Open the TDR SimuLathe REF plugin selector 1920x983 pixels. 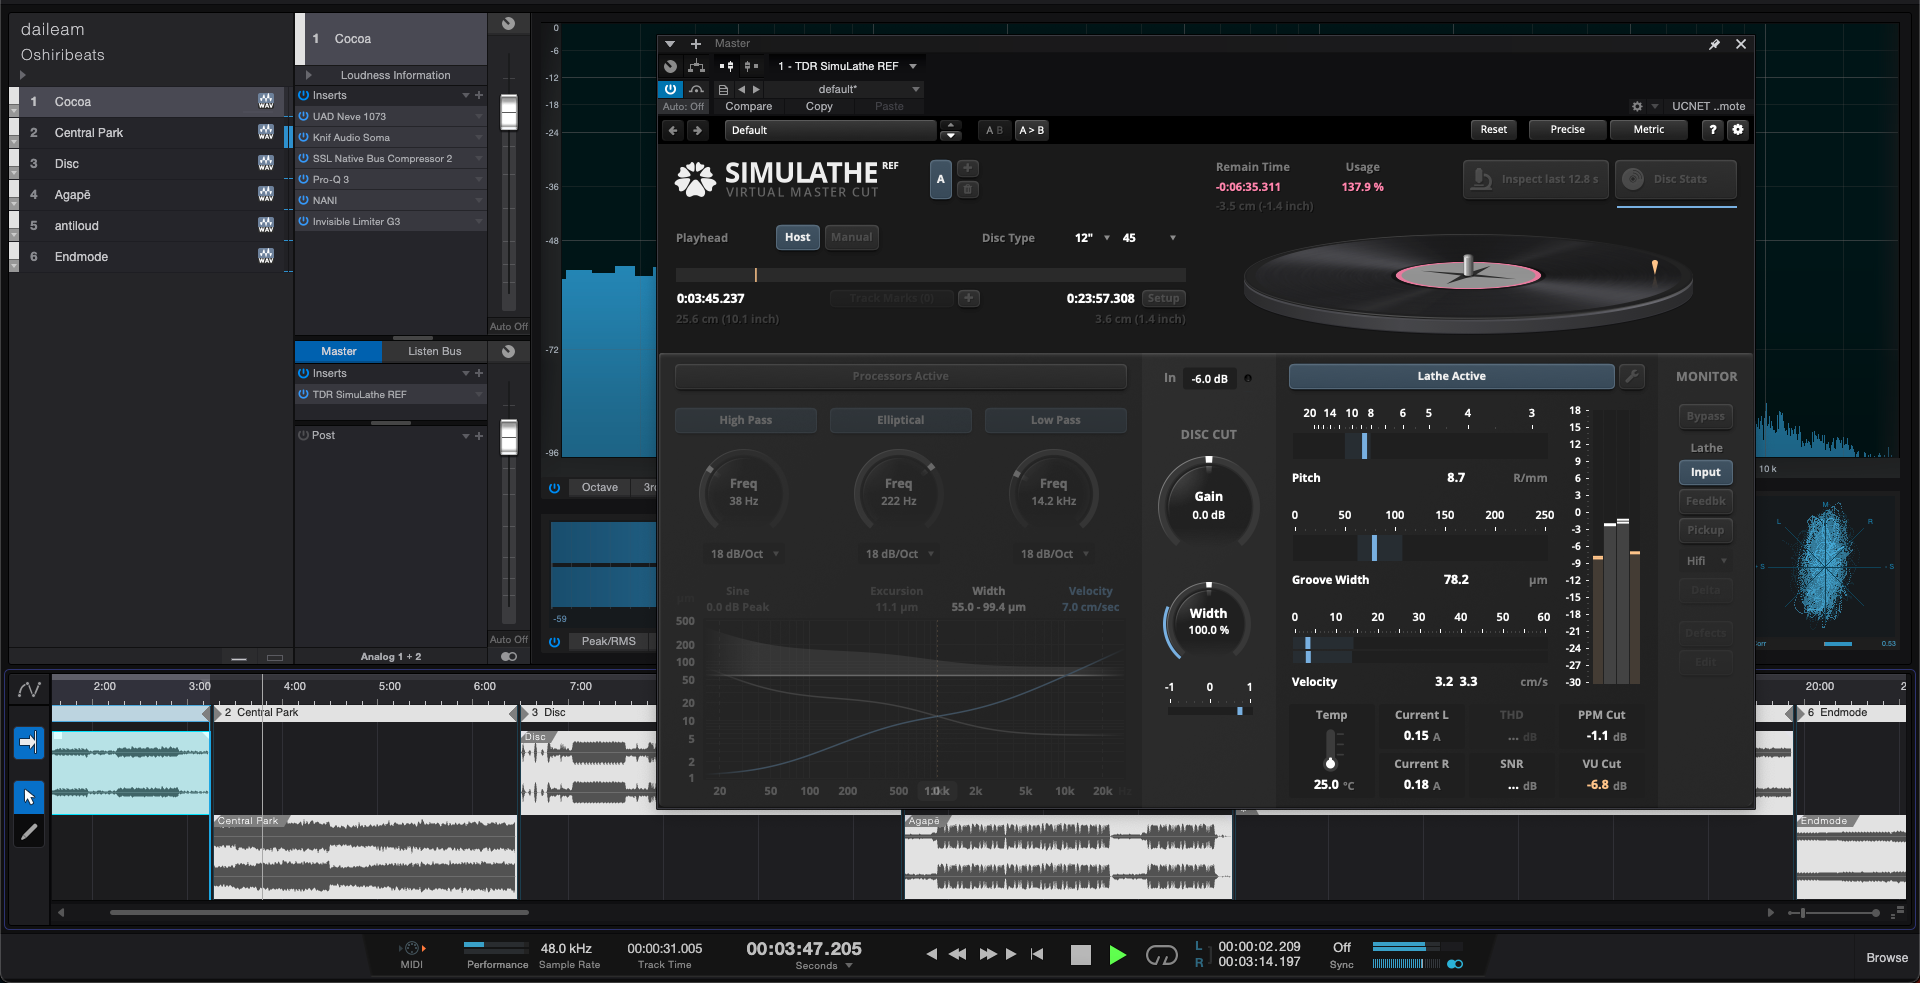[847, 66]
